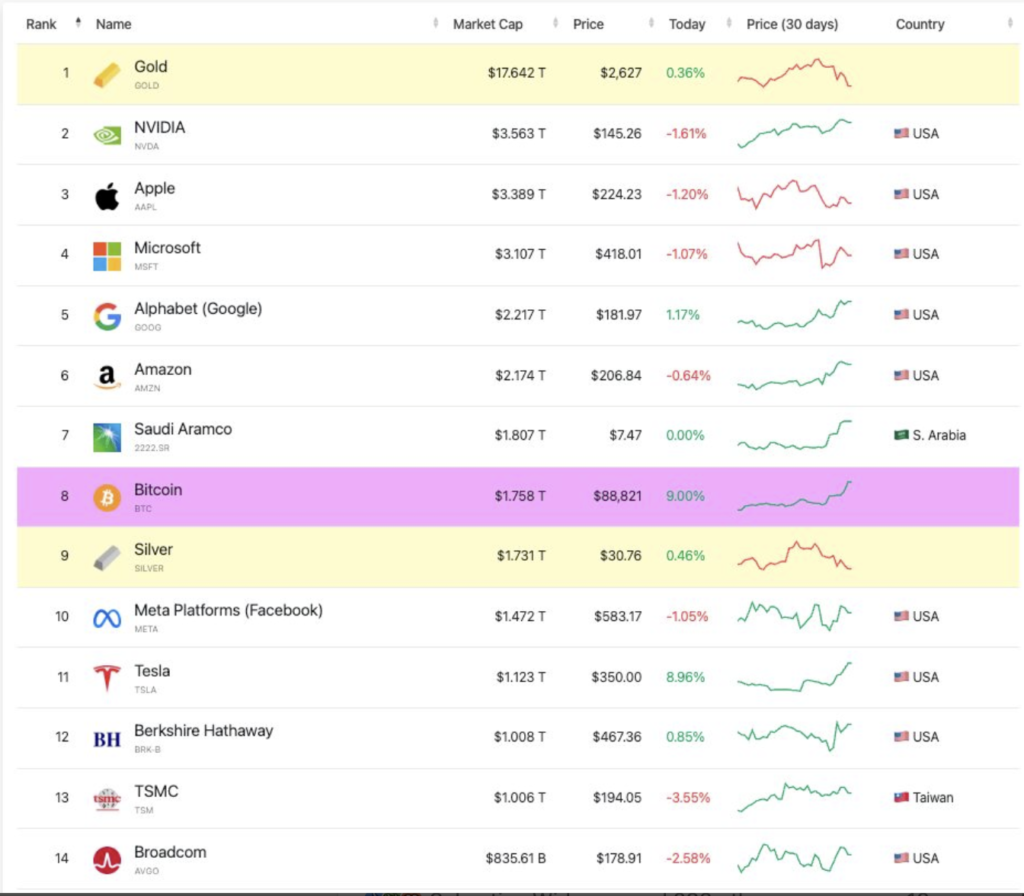Click the Tesla 30-day price chart
The height and width of the screenshot is (896, 1024).
point(794,677)
